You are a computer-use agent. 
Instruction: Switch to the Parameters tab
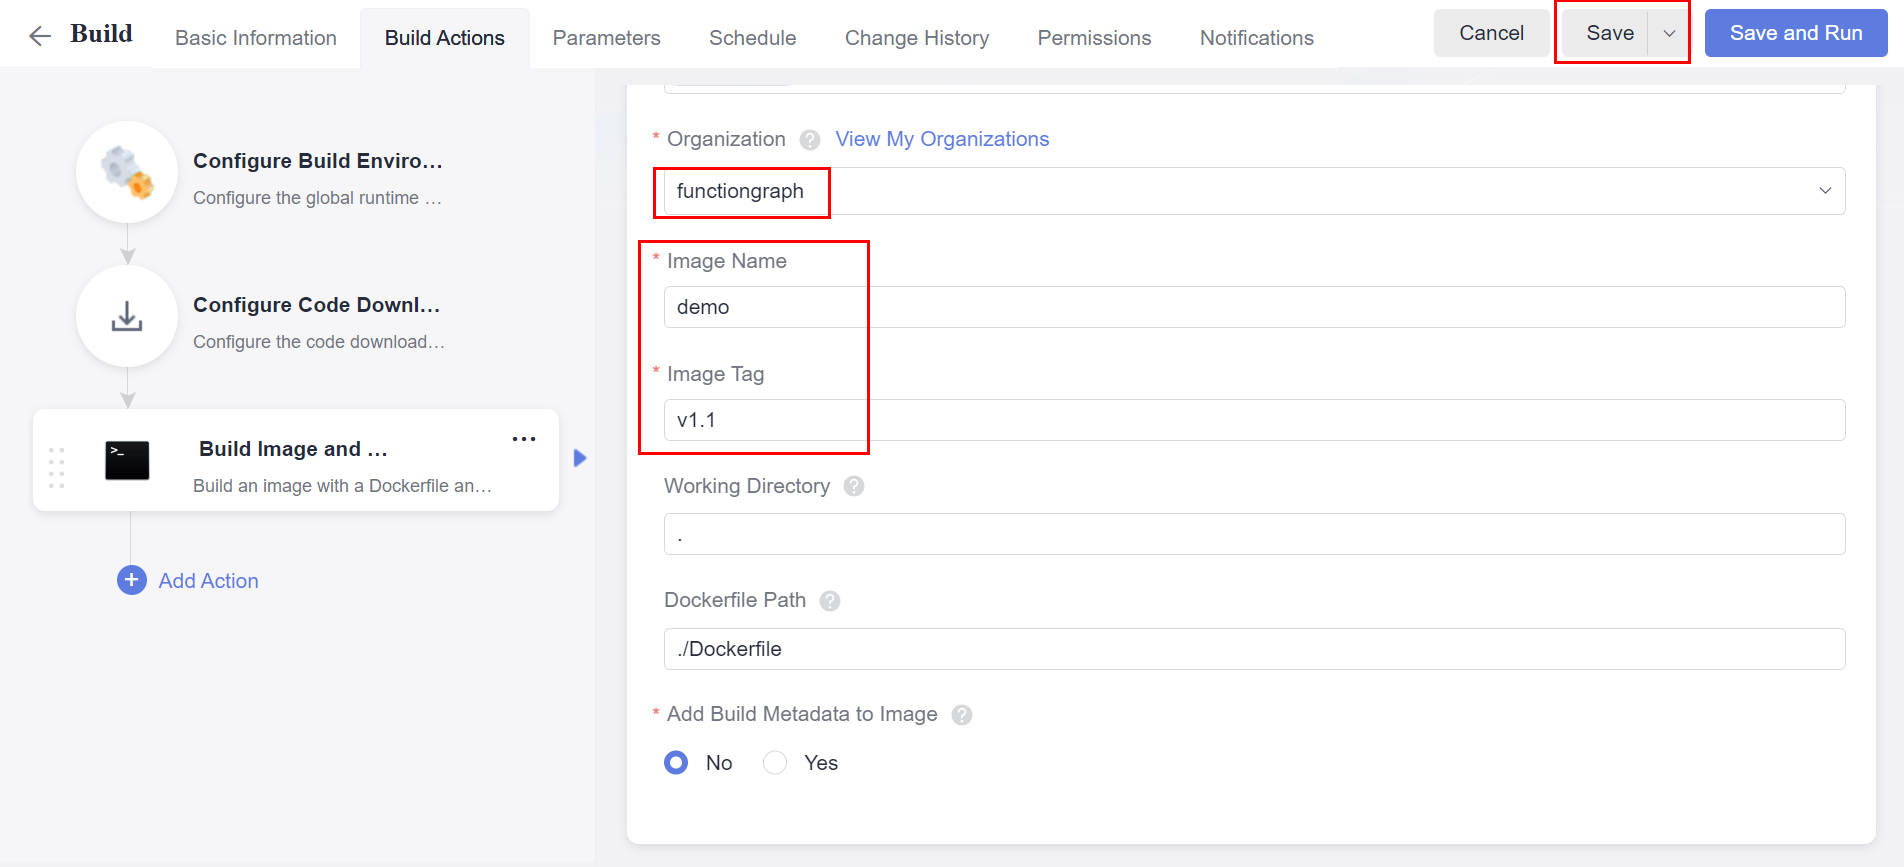pyautogui.click(x=606, y=38)
